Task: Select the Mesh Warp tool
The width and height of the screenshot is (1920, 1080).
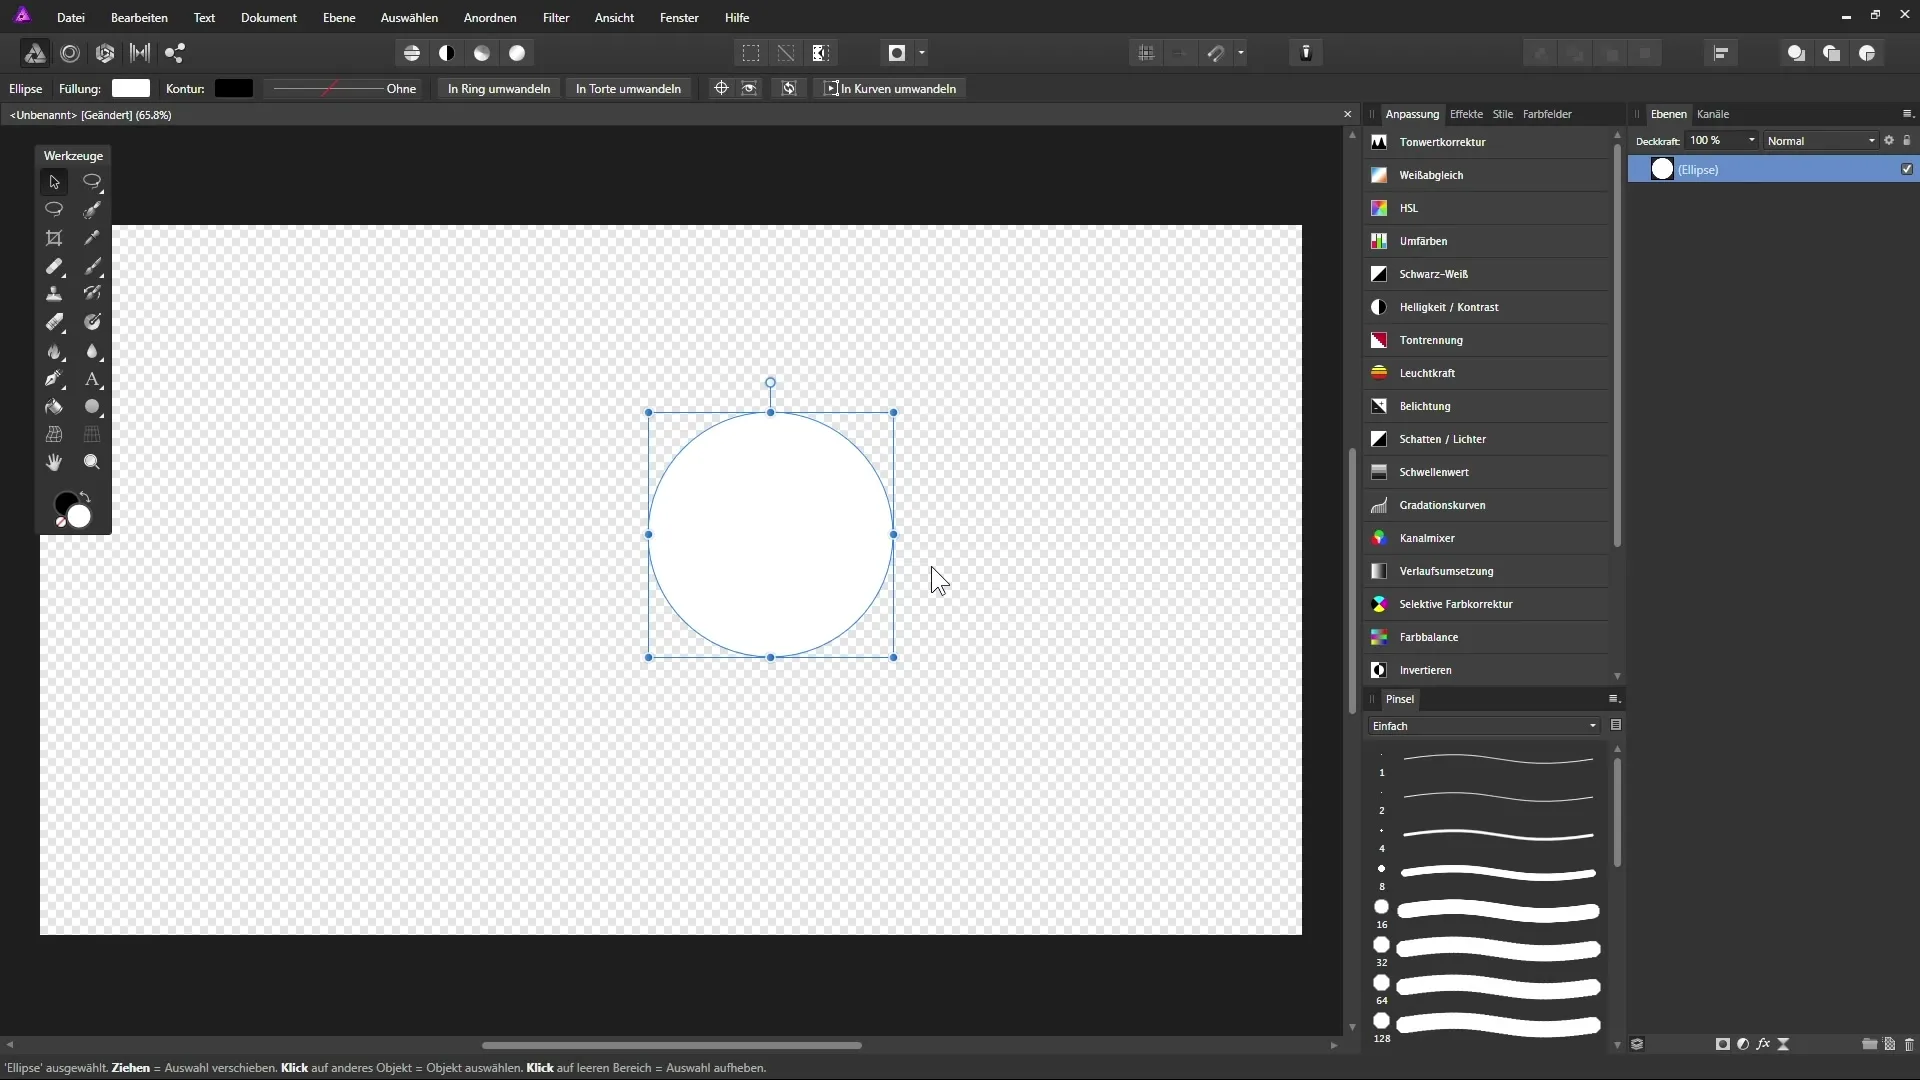Action: 54,435
